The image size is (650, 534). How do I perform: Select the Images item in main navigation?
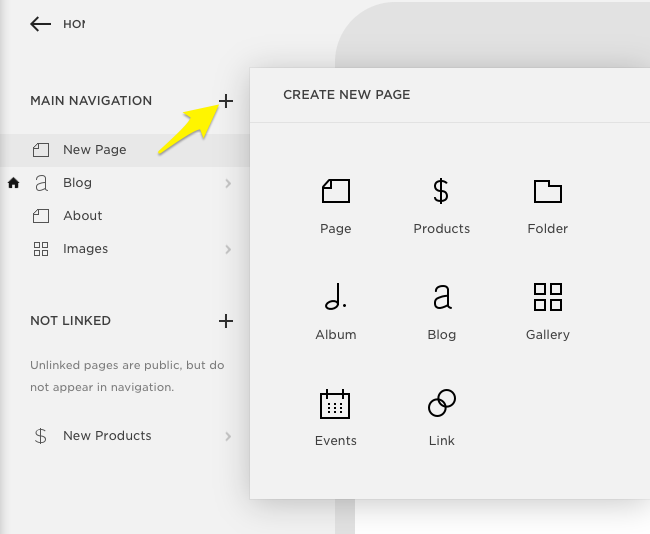[x=85, y=249]
